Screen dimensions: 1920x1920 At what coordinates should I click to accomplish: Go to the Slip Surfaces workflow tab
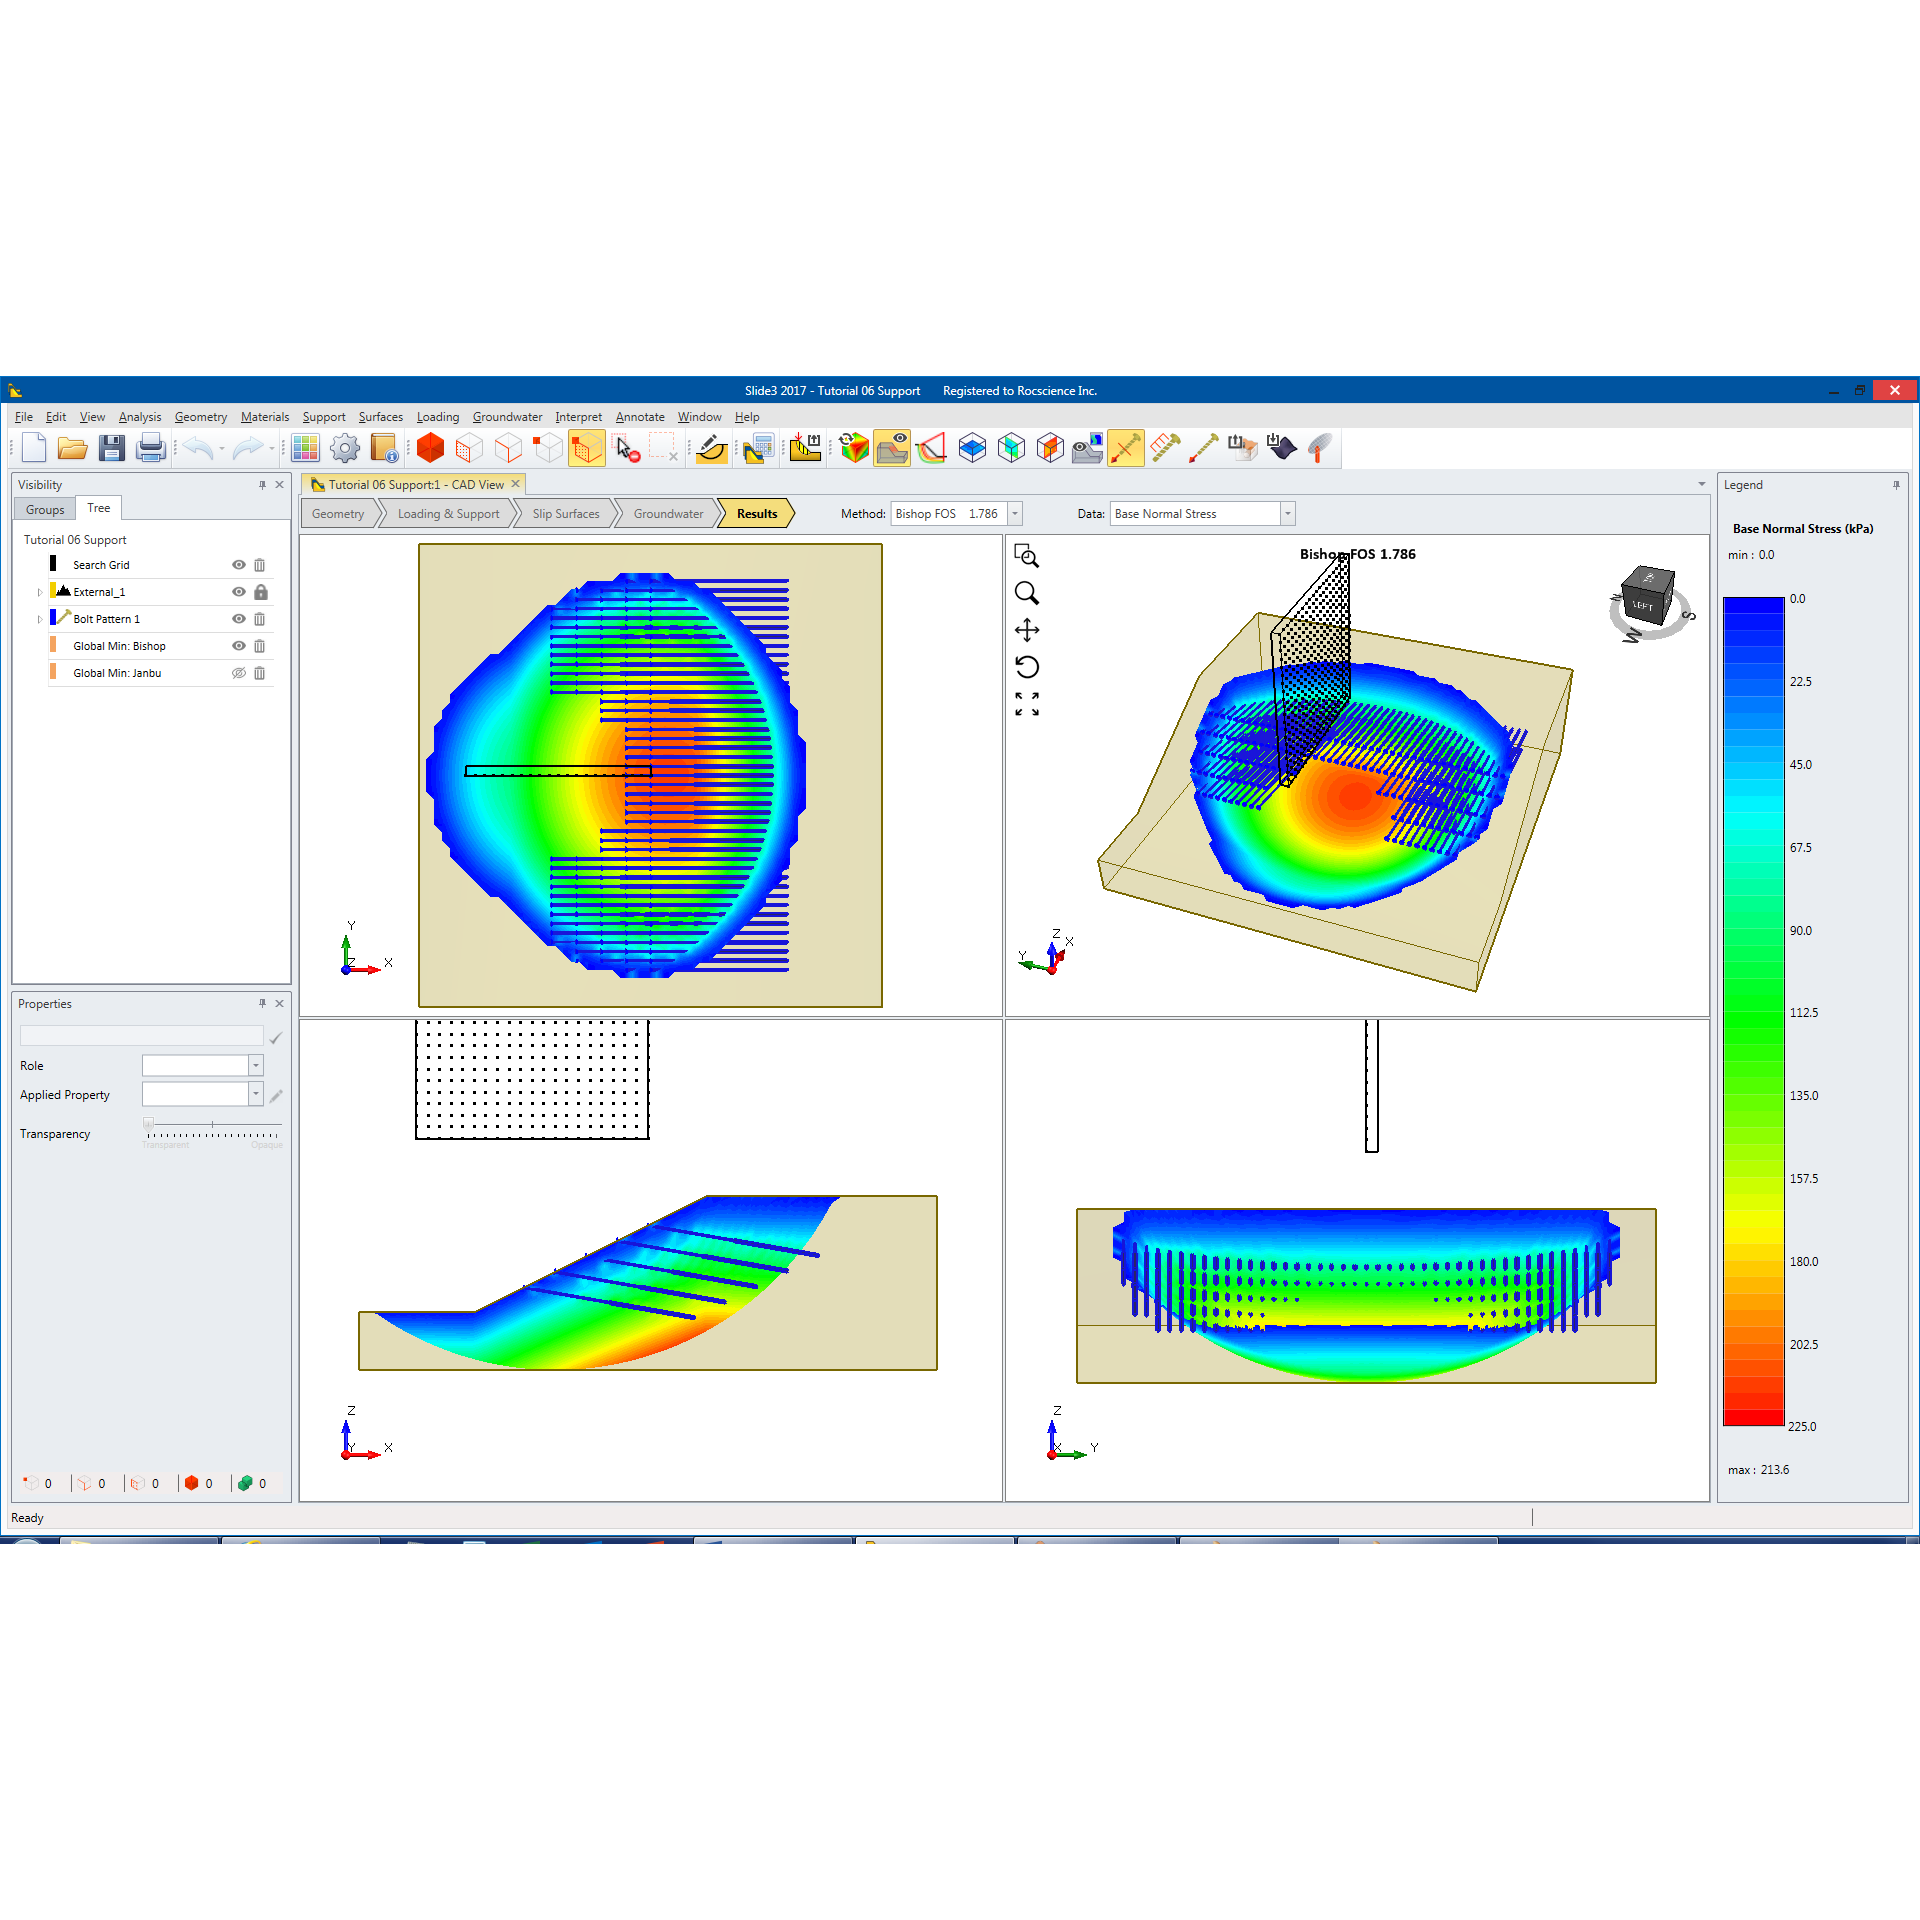click(566, 514)
